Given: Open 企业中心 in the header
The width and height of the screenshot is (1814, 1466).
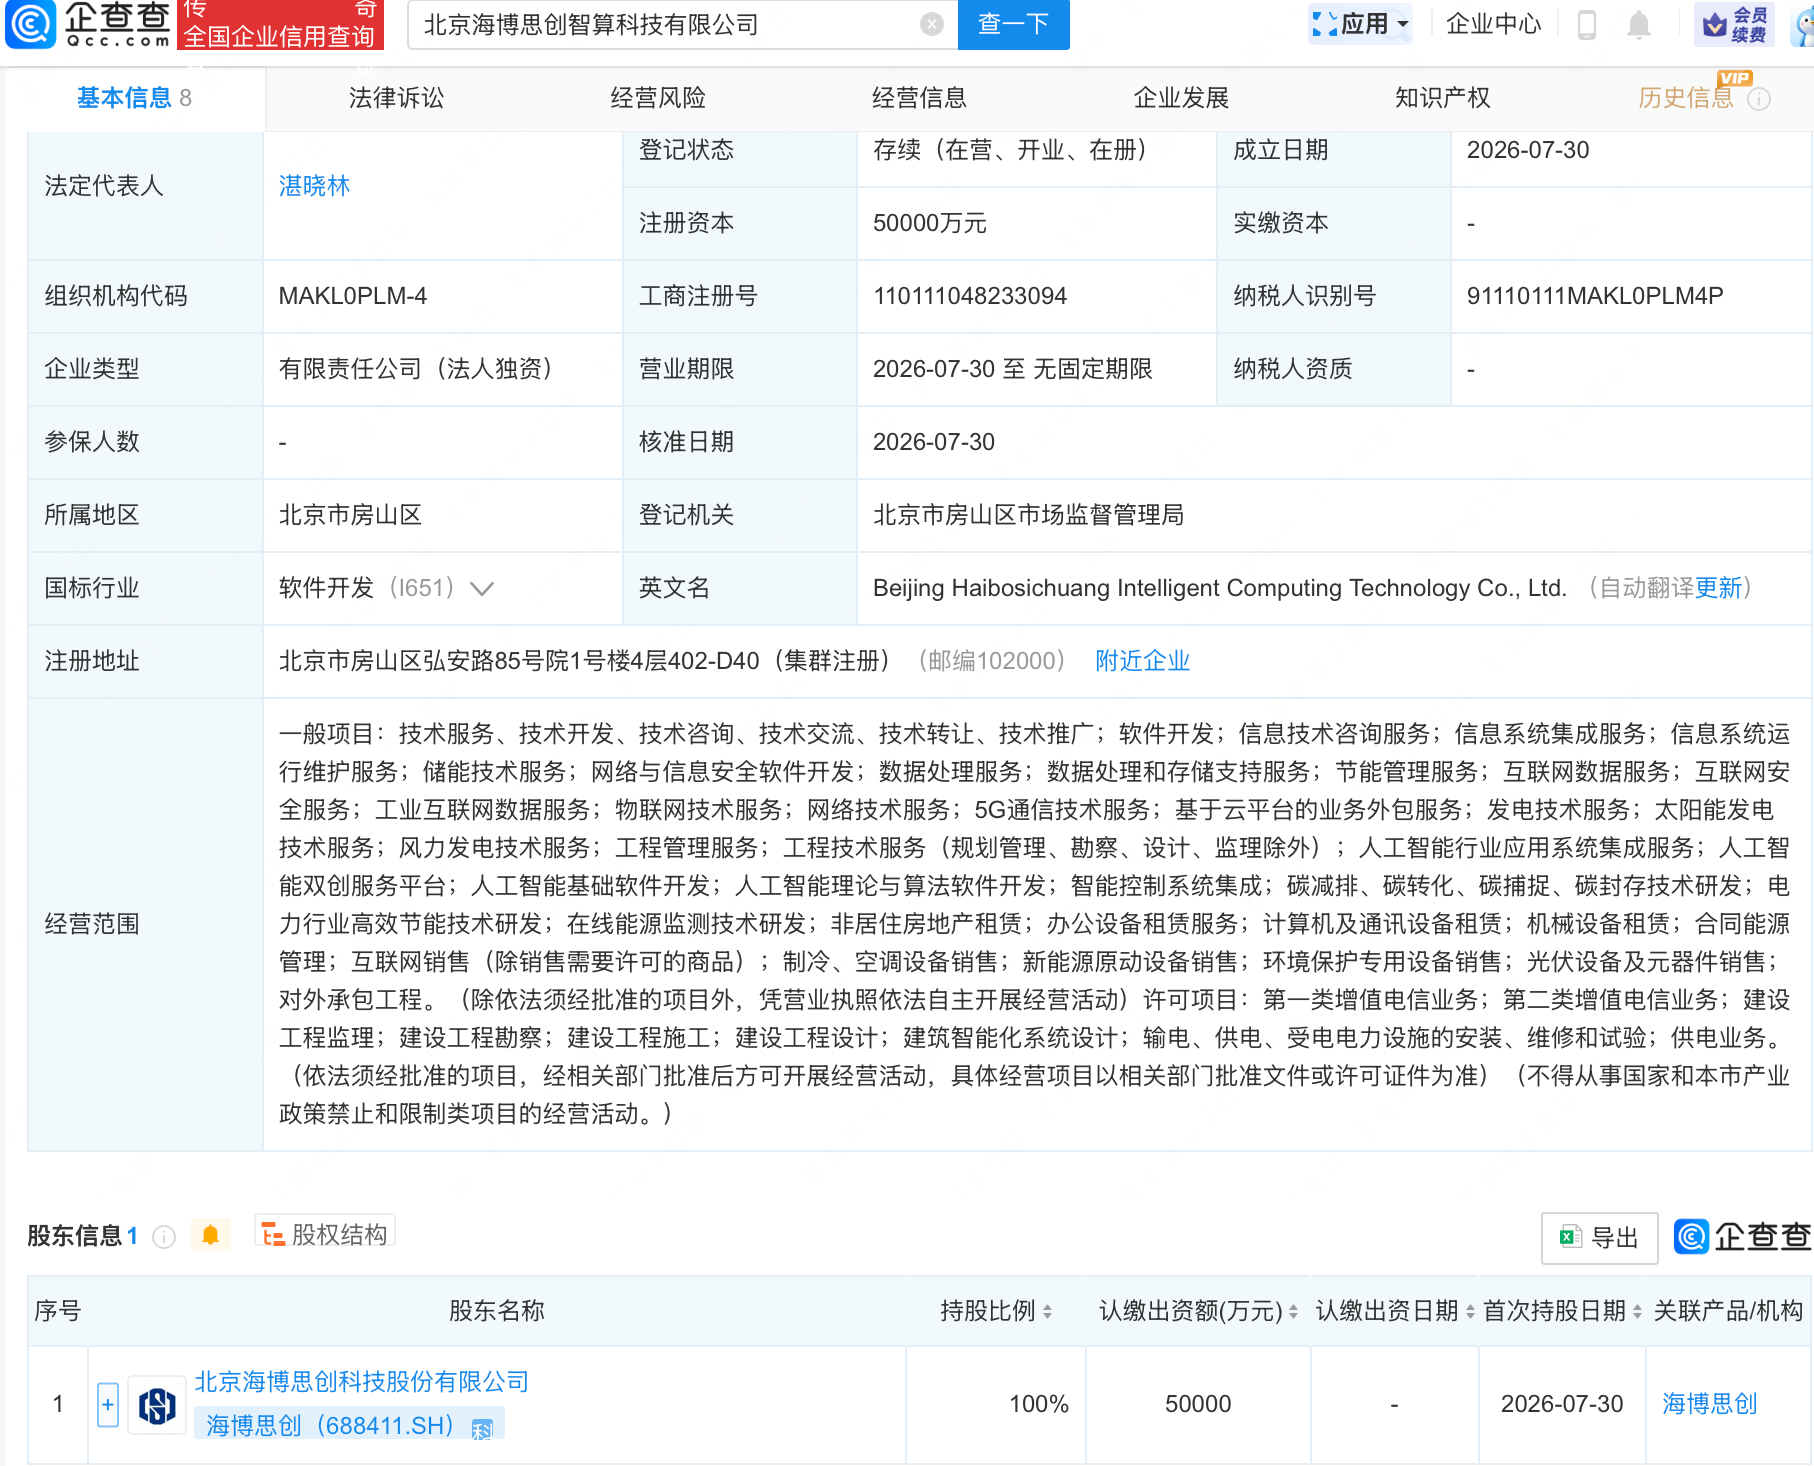Looking at the screenshot, I should (1494, 24).
